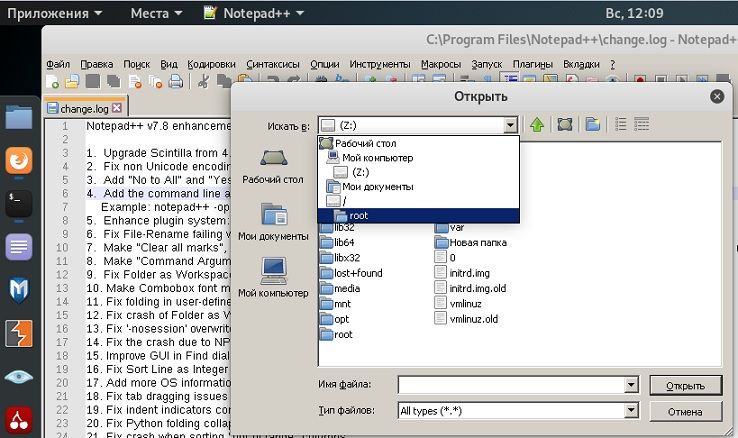Launch Burp Suite from the dock
Image resolution: width=738 pixels, height=438 pixels.
pyautogui.click(x=19, y=333)
